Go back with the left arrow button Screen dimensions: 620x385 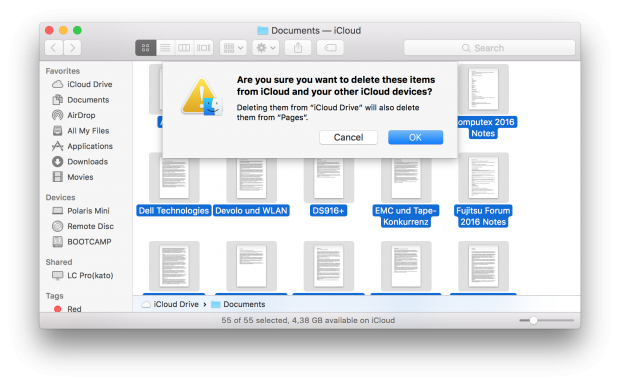[x=54, y=48]
